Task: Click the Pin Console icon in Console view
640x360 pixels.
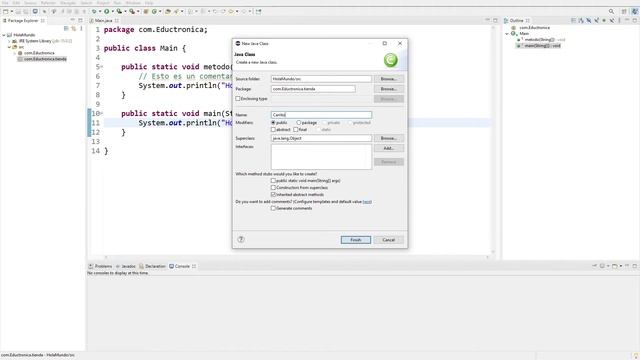Action: pos(594,266)
